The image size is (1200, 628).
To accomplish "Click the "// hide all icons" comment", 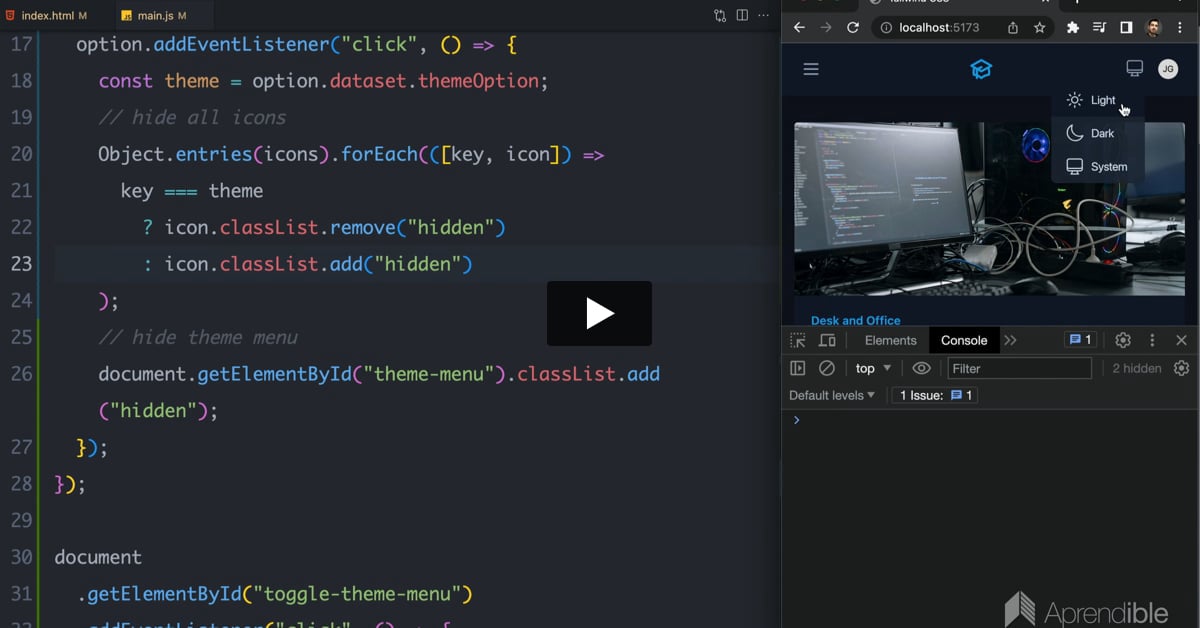I will tap(192, 117).
